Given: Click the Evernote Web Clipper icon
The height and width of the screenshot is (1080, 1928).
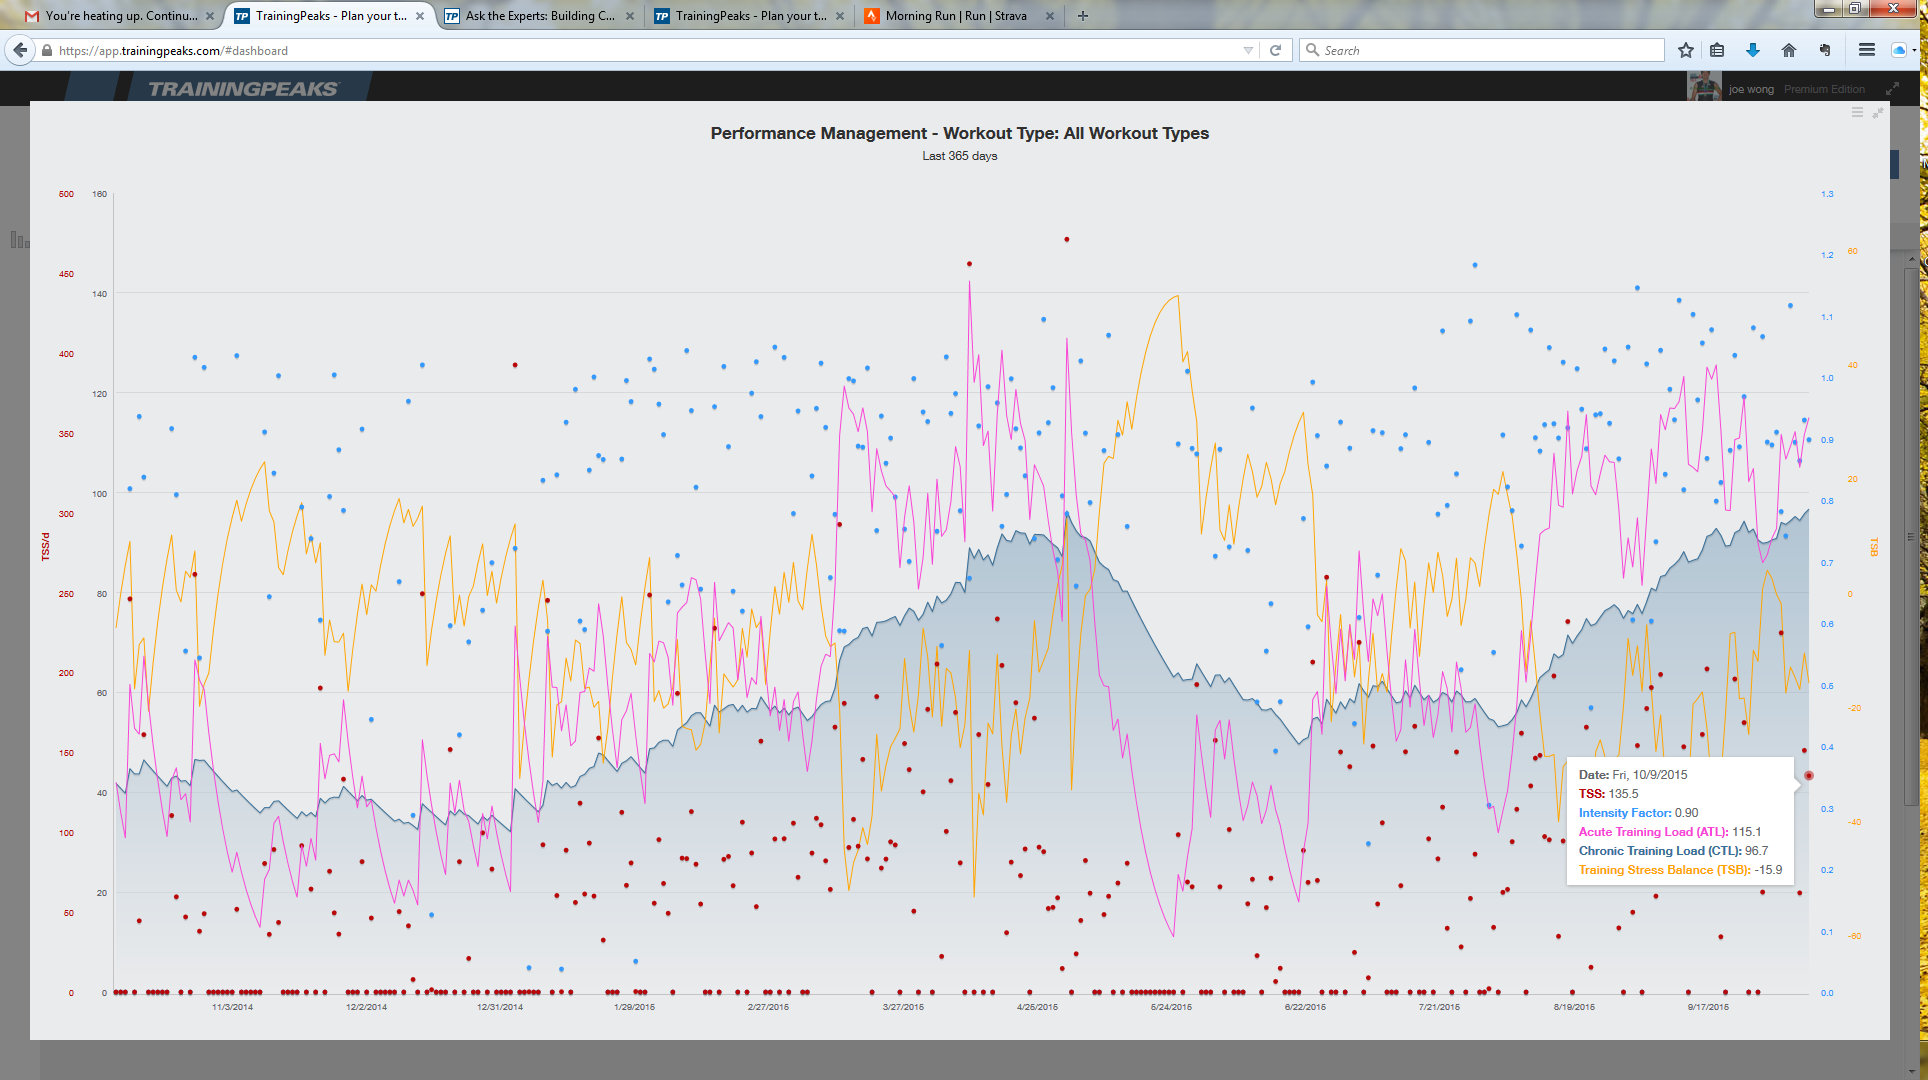Looking at the screenshot, I should click(x=1825, y=50).
